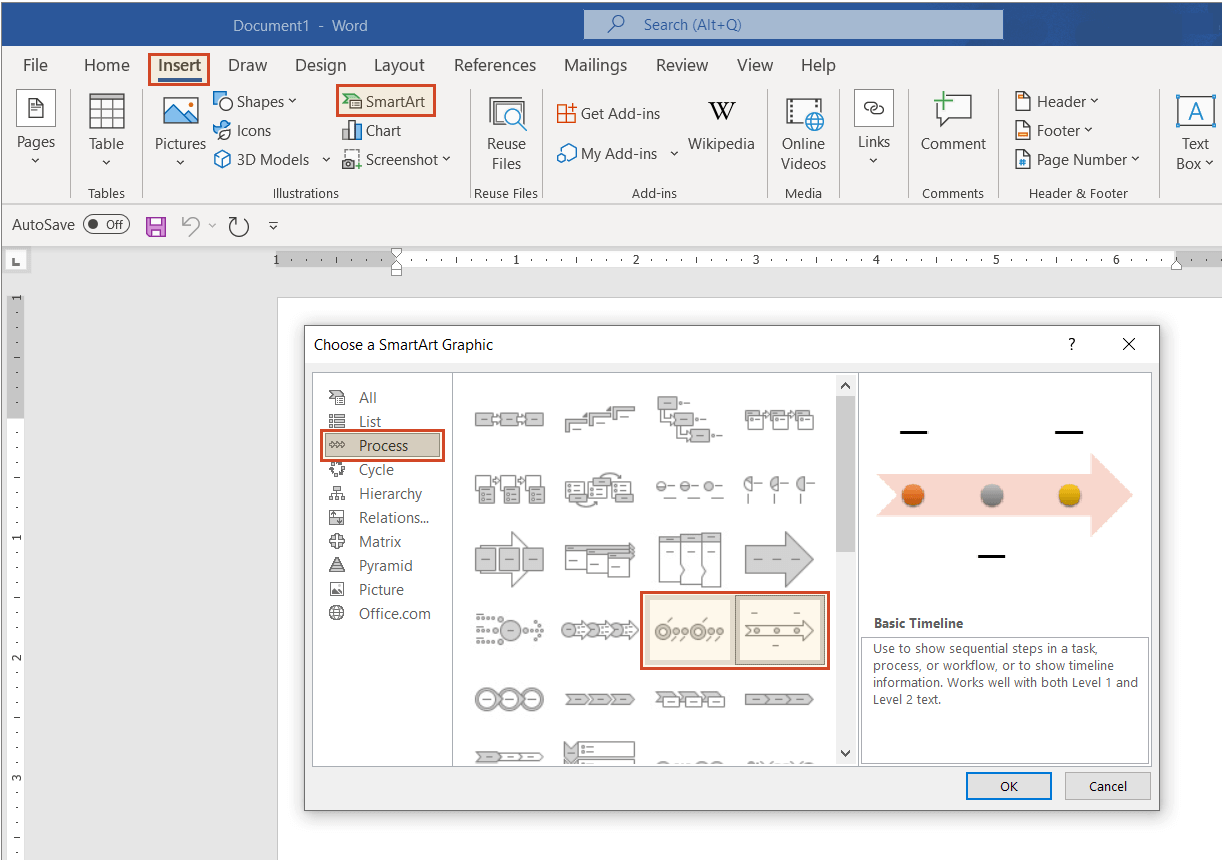Image resolution: width=1222 pixels, height=860 pixels.
Task: Insert a Table using the Table icon
Action: (x=106, y=123)
